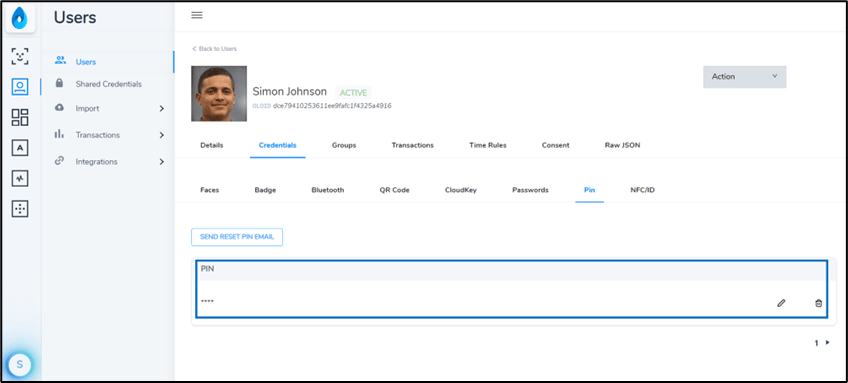Switch to the Raw JSON tab

pos(622,145)
